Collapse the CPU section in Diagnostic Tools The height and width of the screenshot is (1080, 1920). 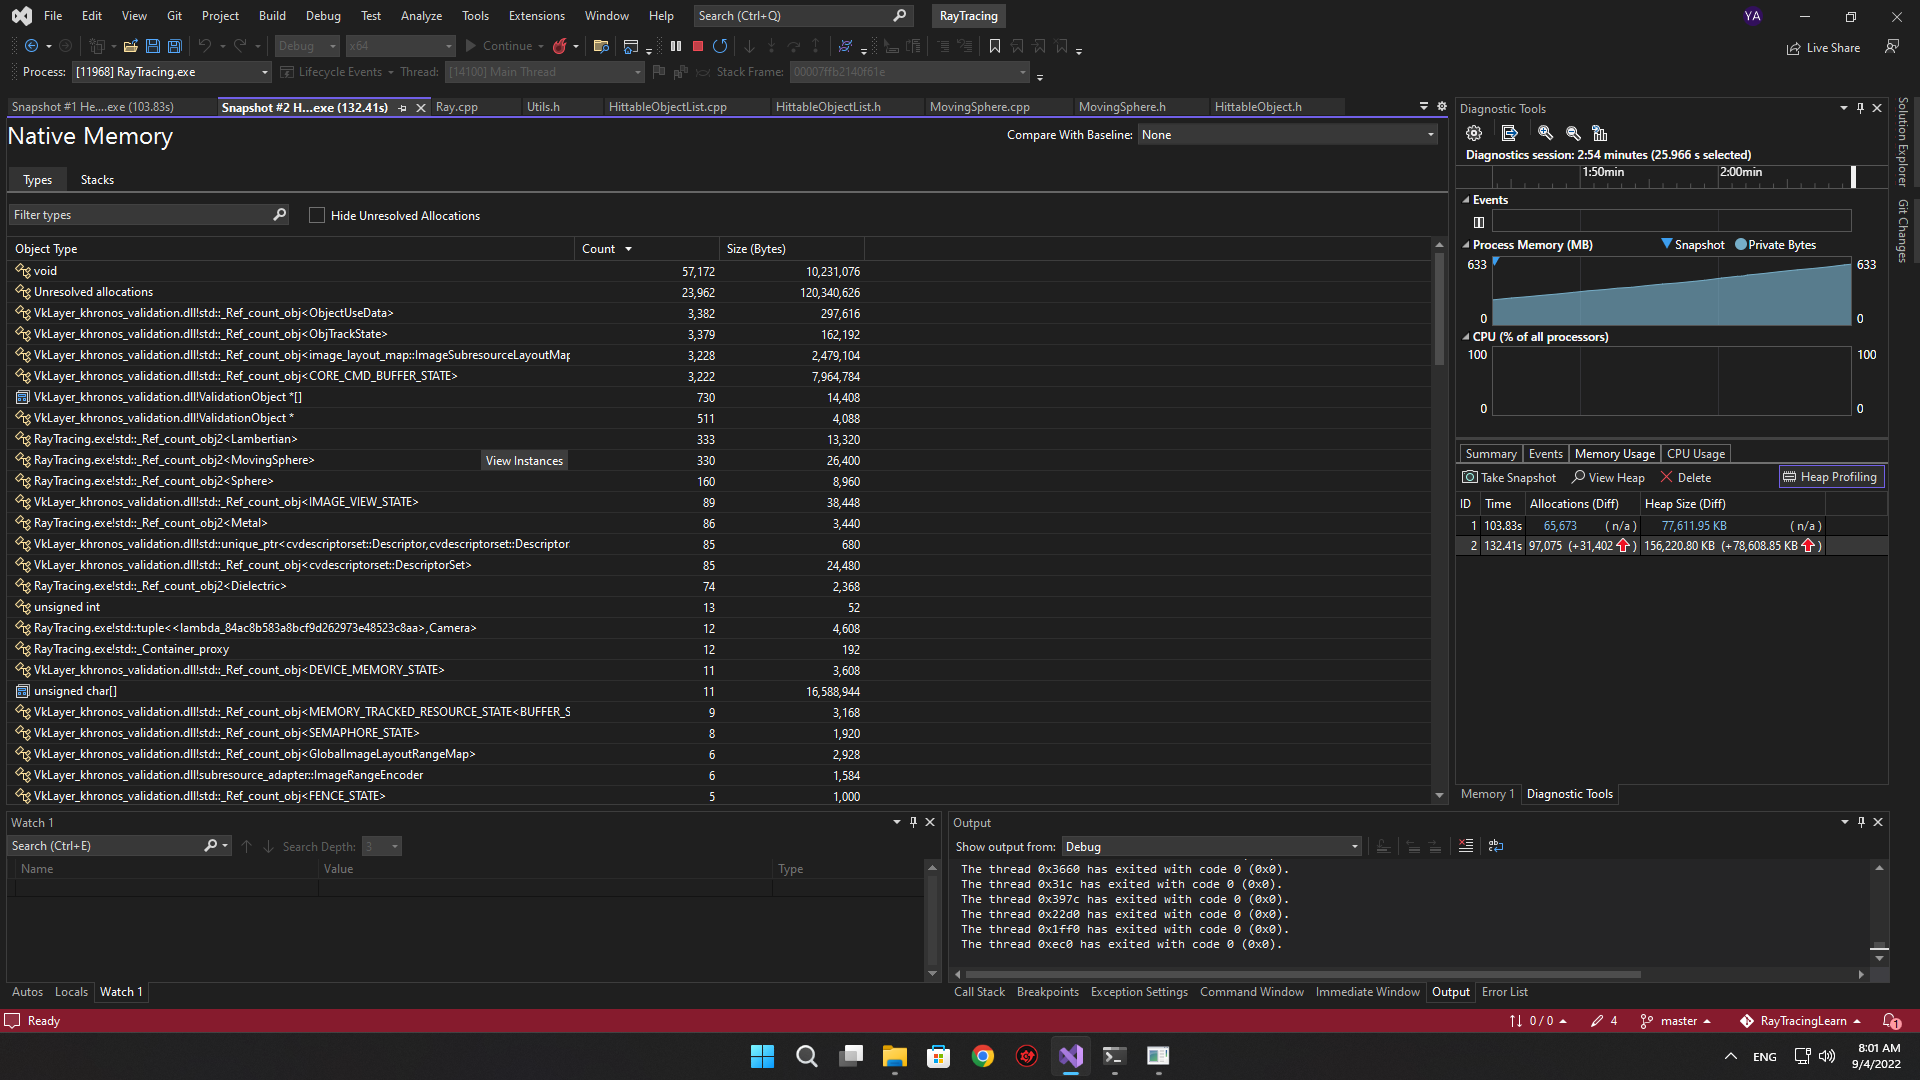pos(1466,337)
